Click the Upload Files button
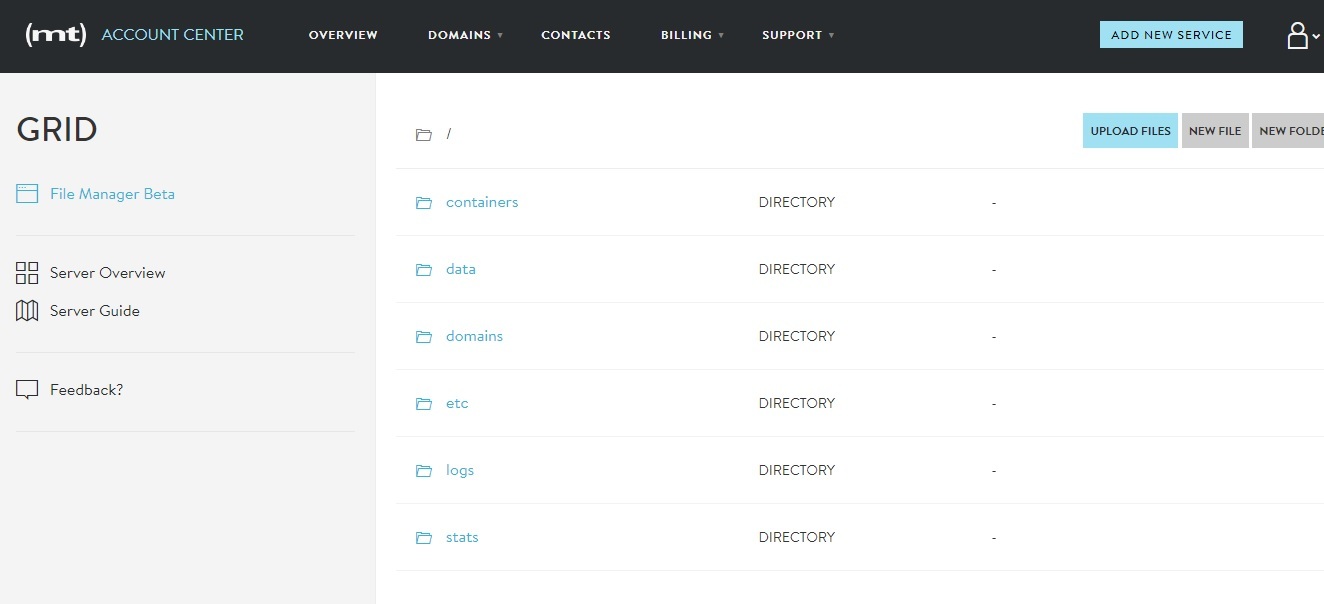The width and height of the screenshot is (1324, 604). [1130, 131]
